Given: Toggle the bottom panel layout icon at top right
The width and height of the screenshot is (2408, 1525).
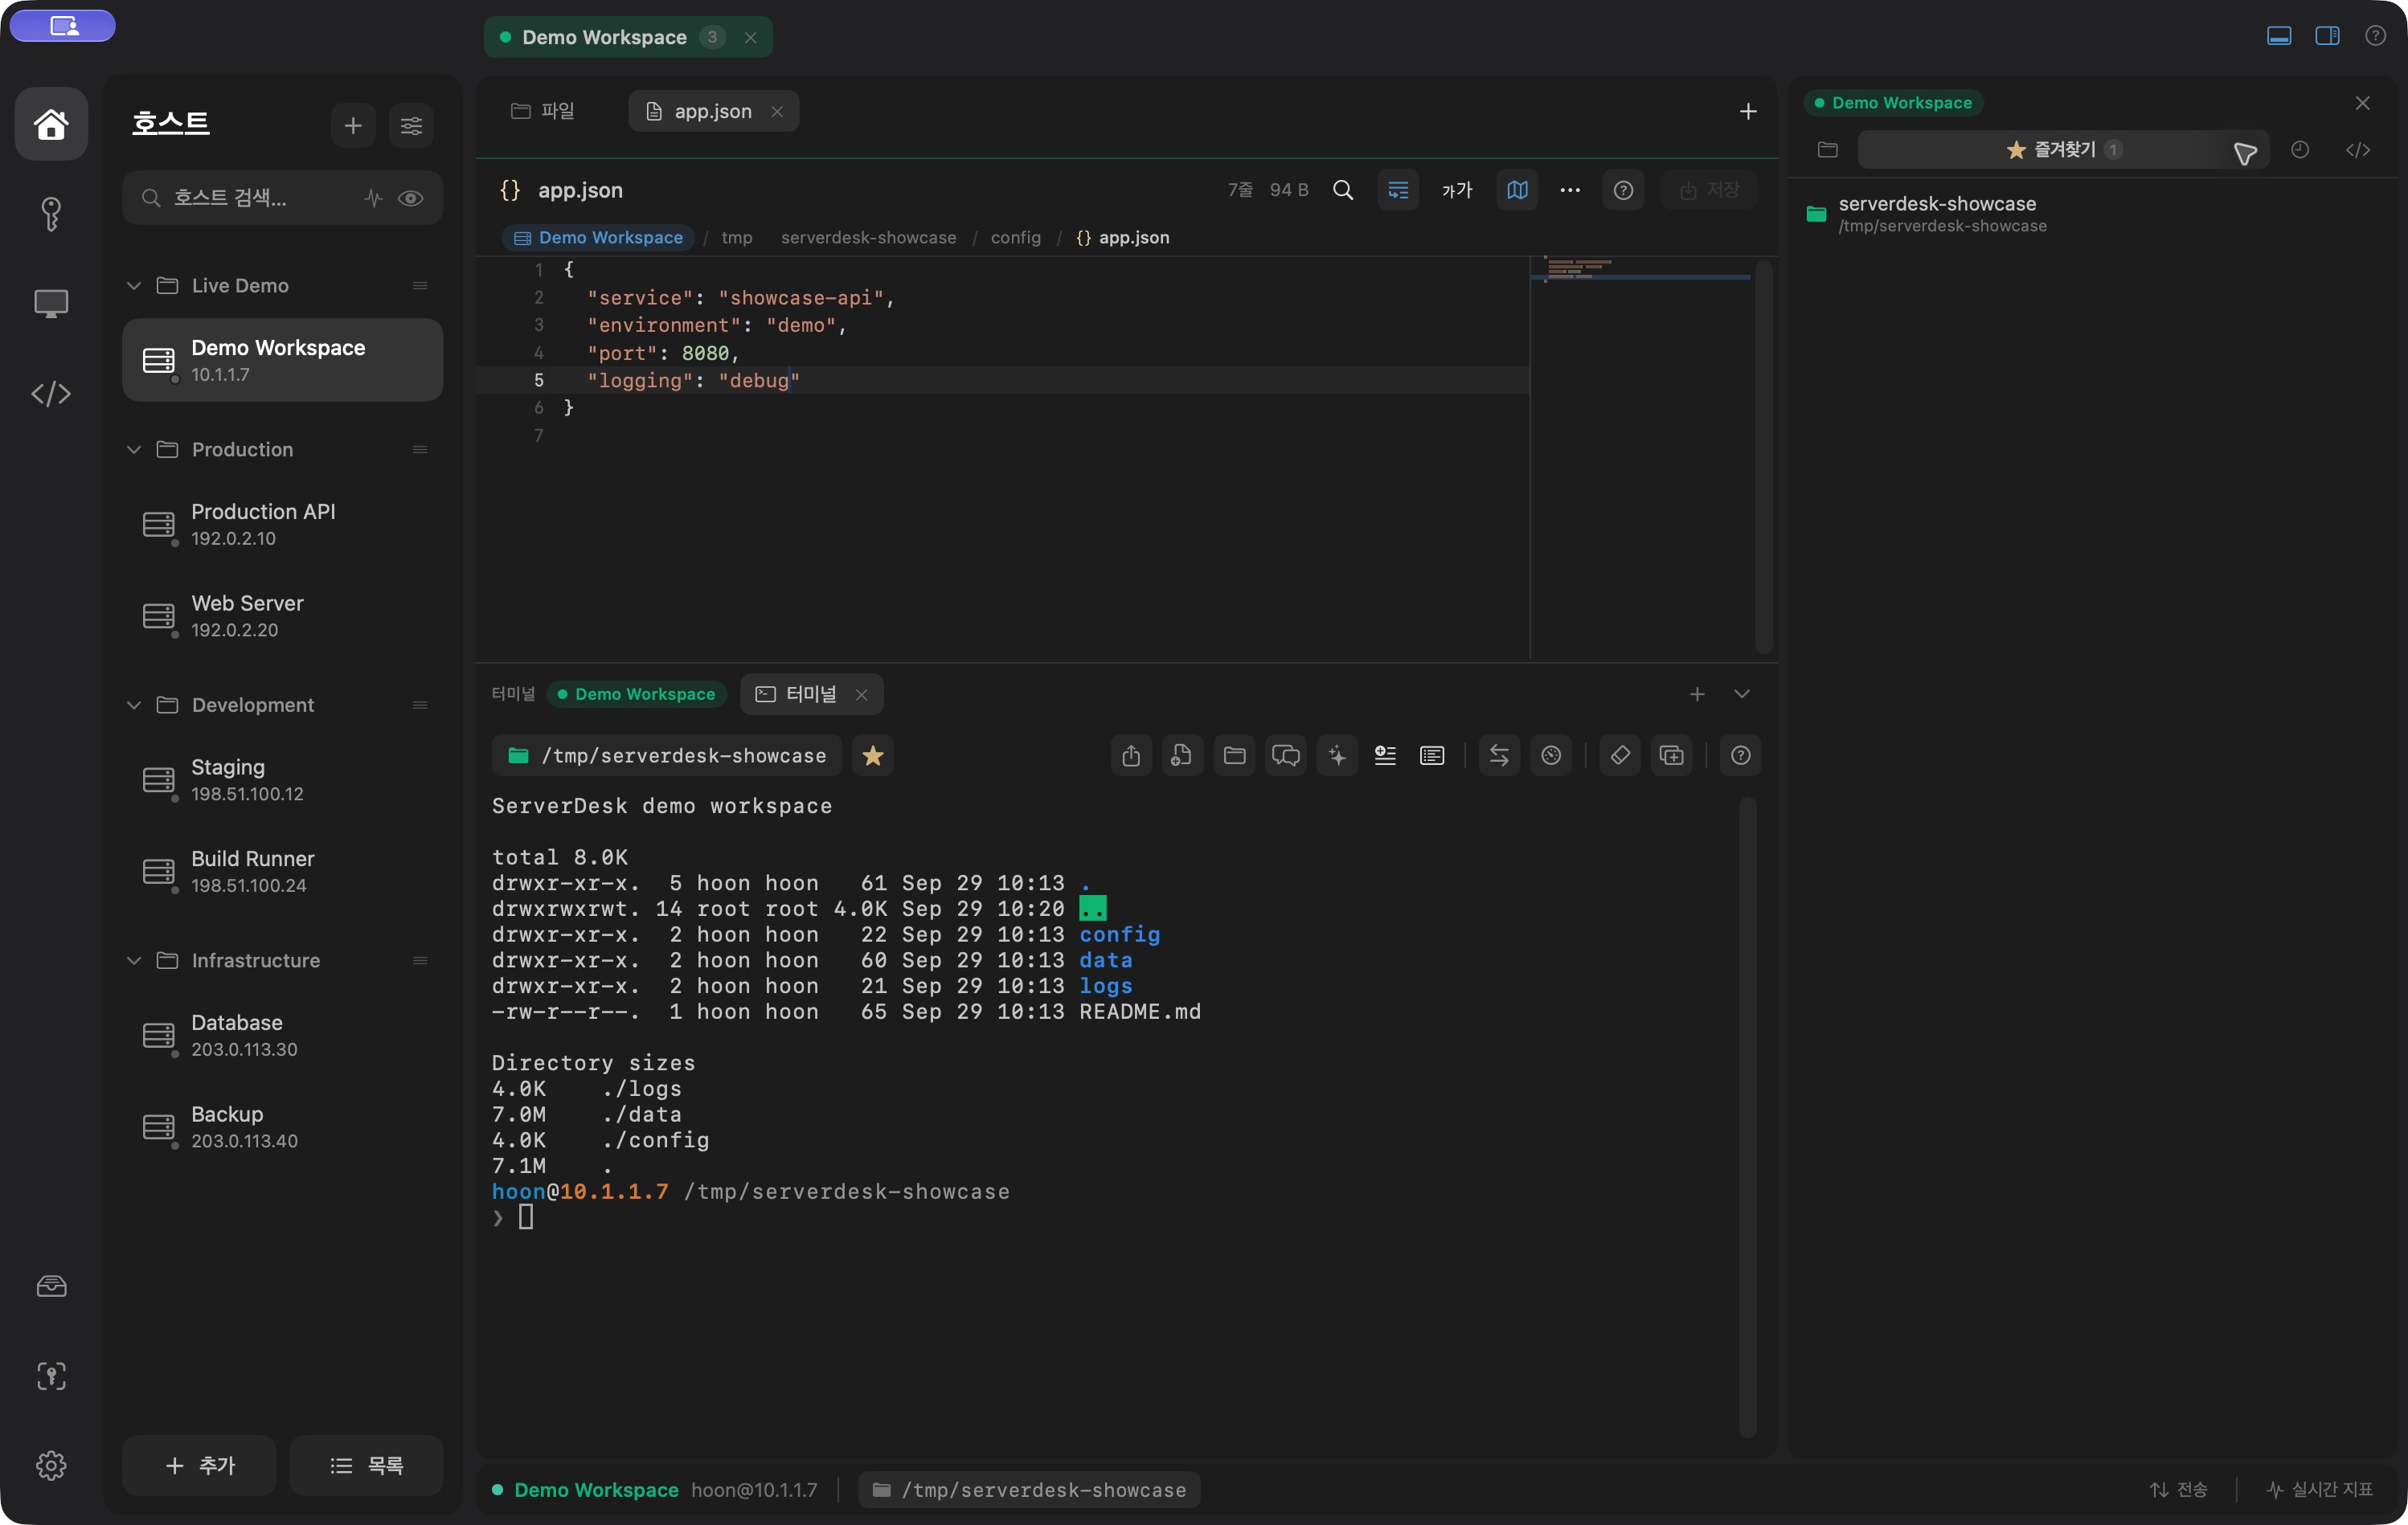Looking at the screenshot, I should coord(2279,36).
